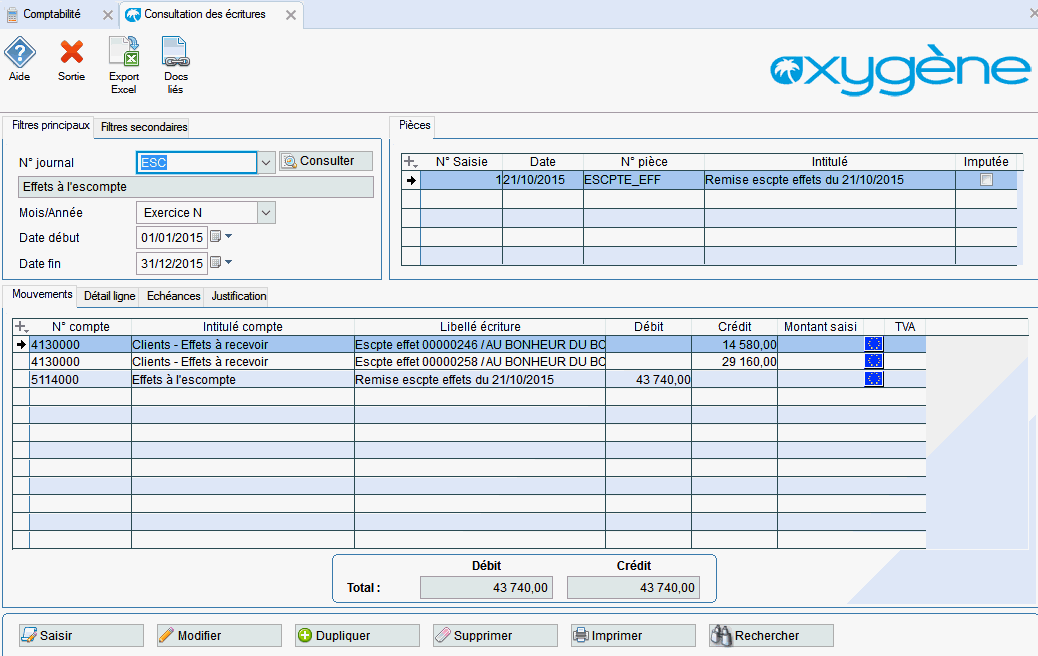This screenshot has height=656, width=1038.
Task: Delete the entry with Supprimer
Action: pos(495,635)
